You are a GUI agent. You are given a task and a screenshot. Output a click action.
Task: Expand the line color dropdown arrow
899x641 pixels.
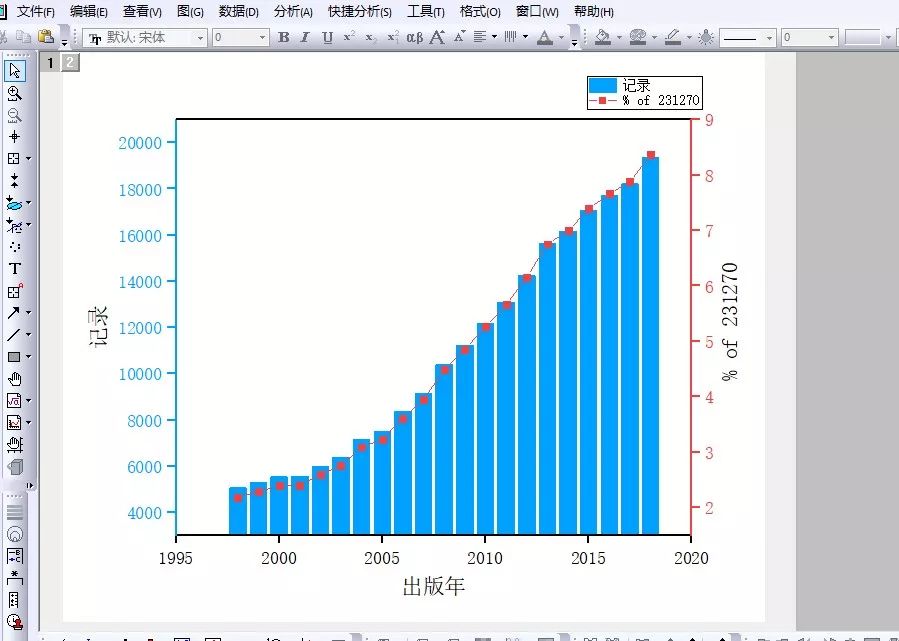point(689,37)
